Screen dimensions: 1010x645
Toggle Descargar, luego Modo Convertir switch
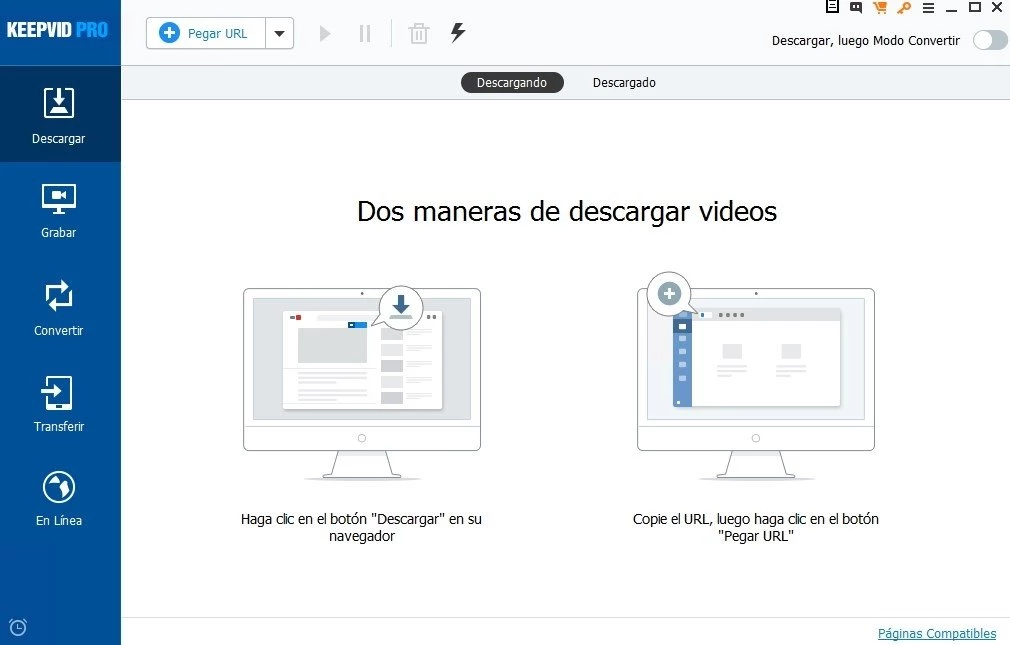click(x=989, y=40)
